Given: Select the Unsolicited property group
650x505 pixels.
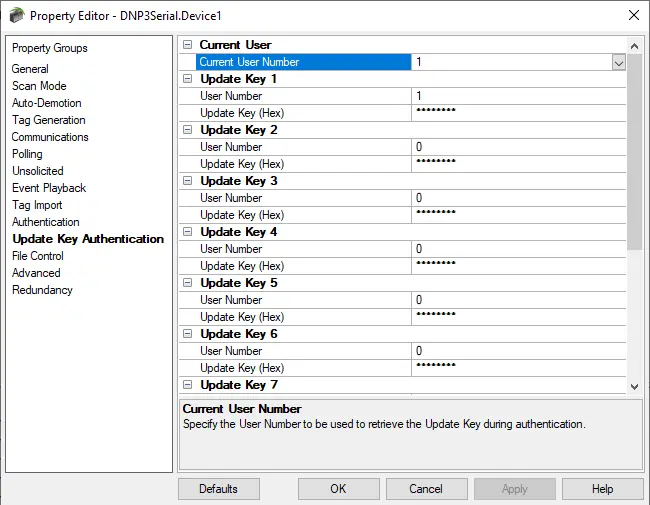Looking at the screenshot, I should [38, 171].
